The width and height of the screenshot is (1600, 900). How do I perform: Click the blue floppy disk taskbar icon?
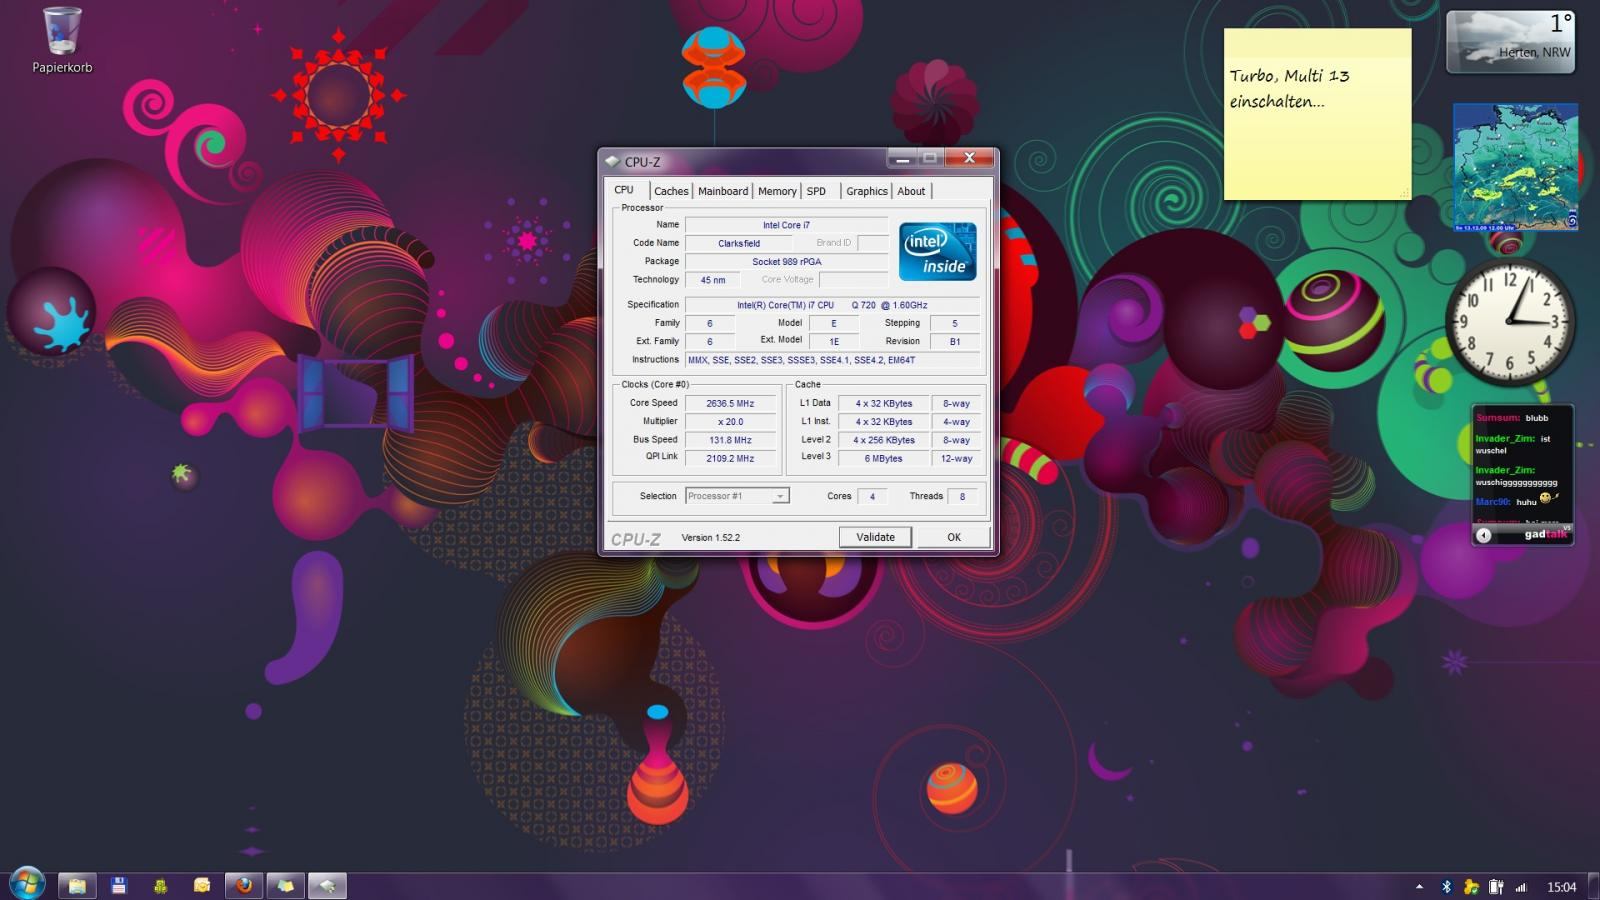(x=119, y=885)
